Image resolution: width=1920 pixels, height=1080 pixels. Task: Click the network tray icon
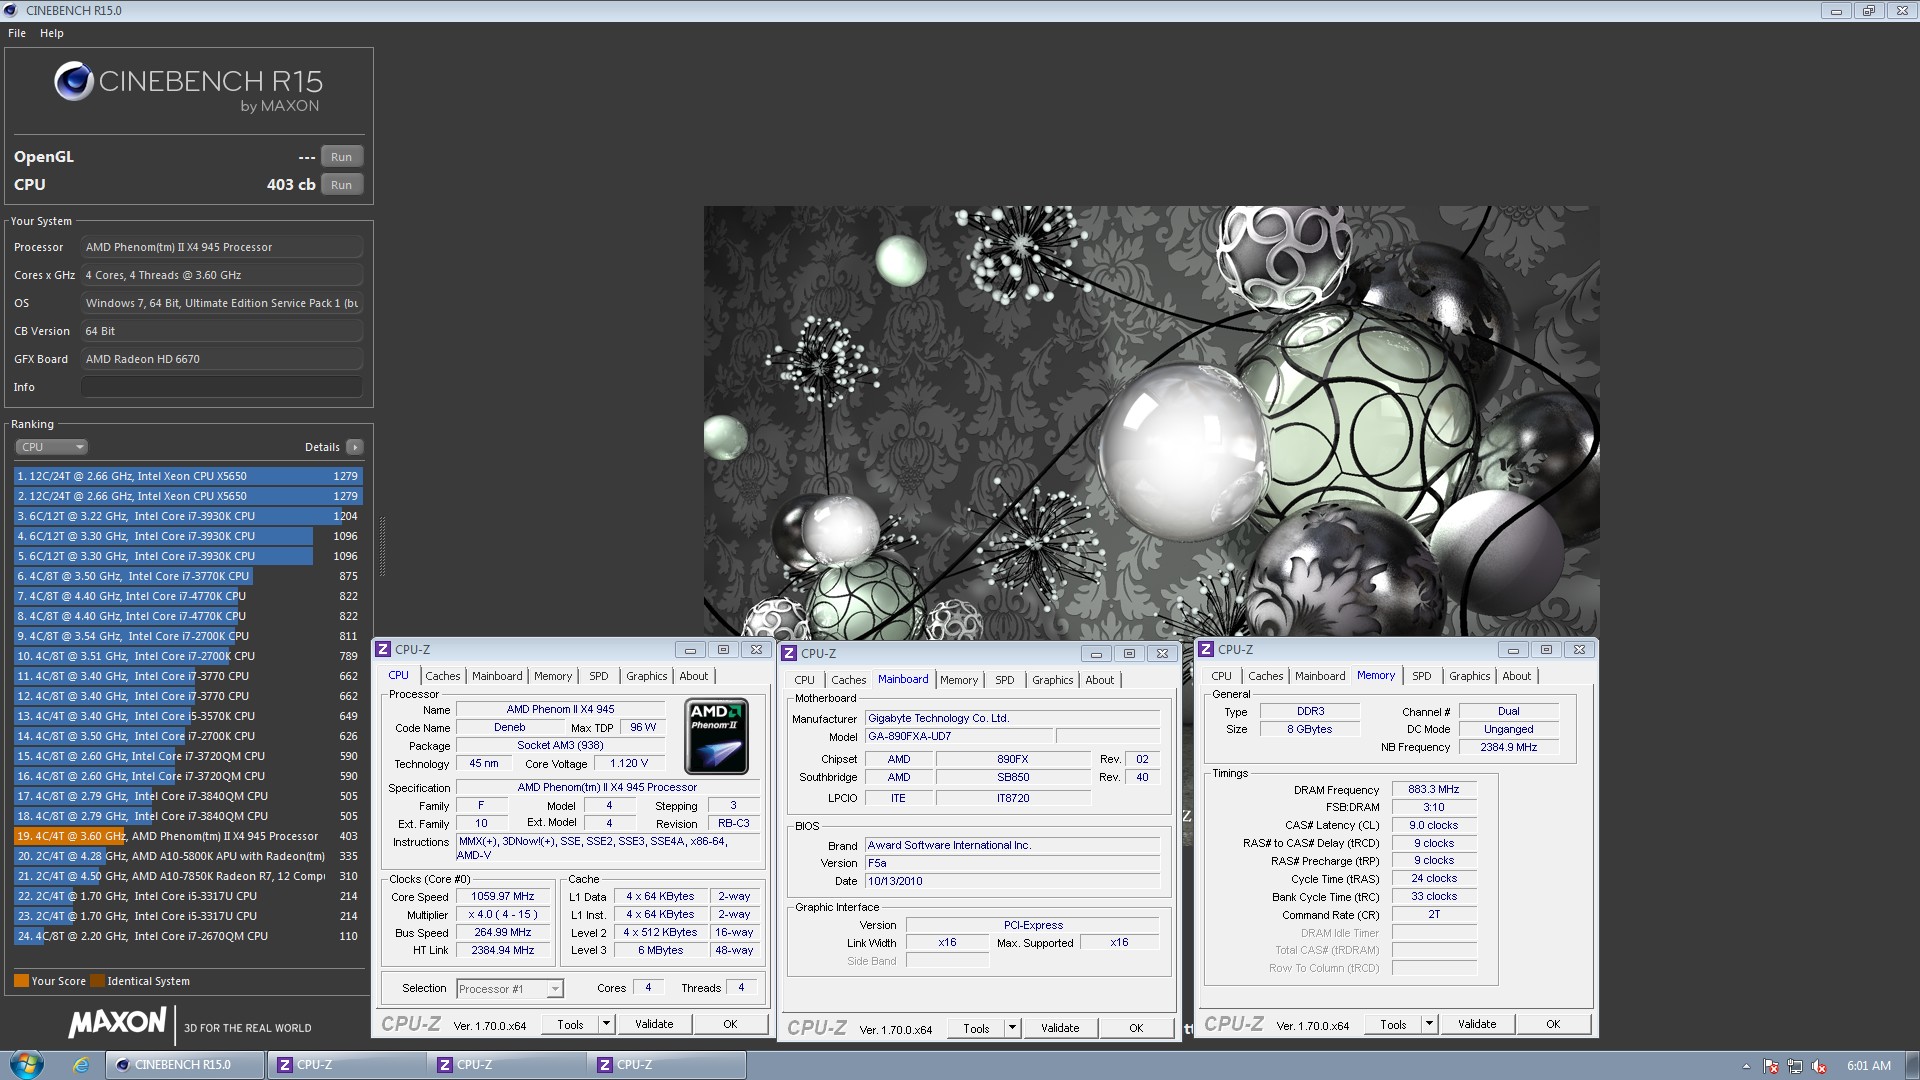[x=1795, y=1066]
